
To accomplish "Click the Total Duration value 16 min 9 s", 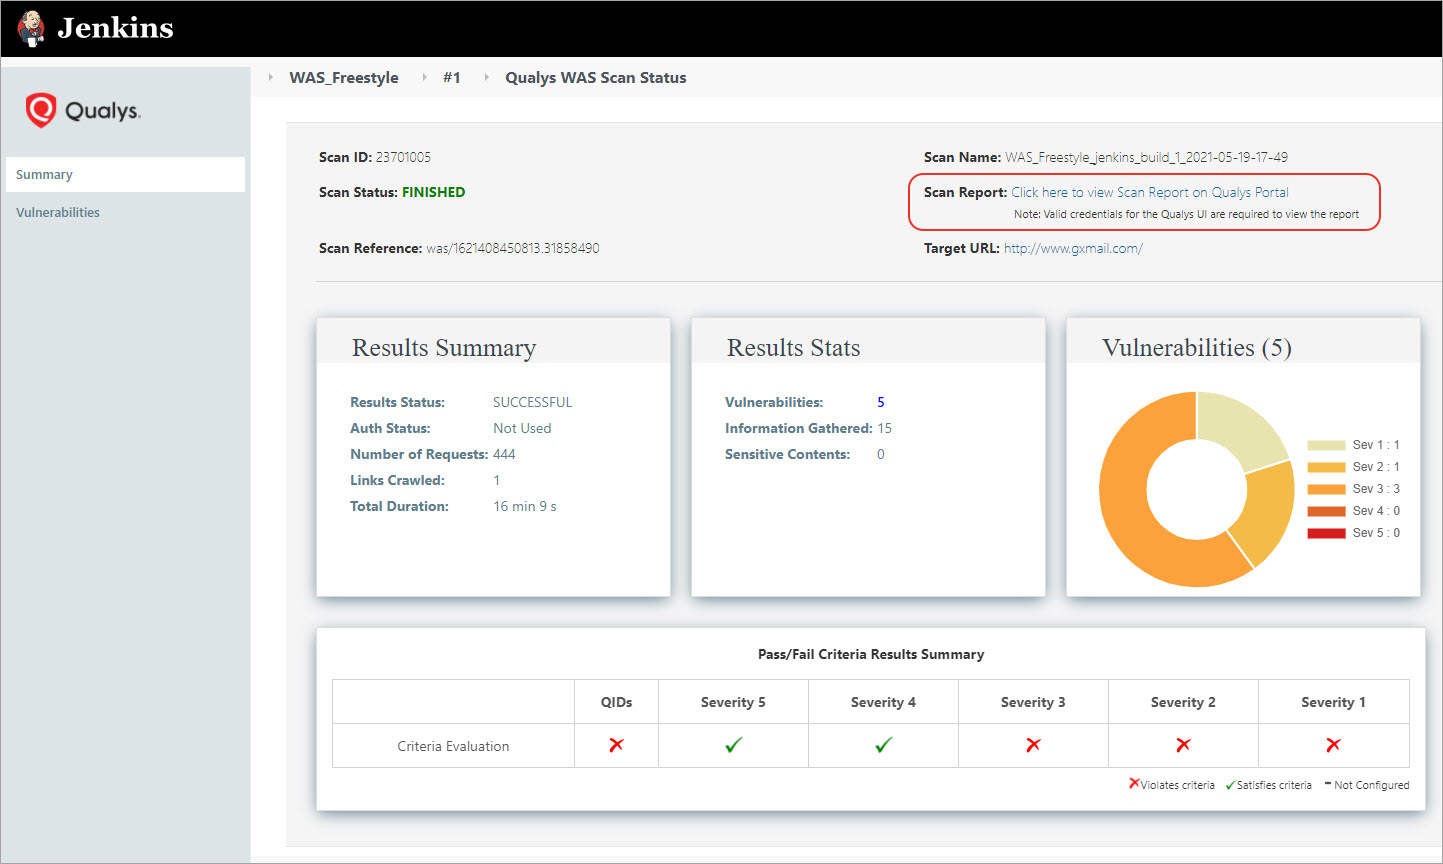I will tap(525, 506).
